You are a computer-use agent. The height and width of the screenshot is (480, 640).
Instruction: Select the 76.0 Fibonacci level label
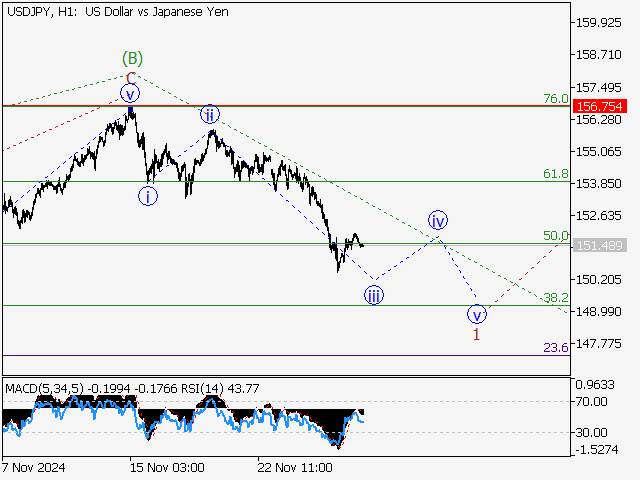pos(555,98)
